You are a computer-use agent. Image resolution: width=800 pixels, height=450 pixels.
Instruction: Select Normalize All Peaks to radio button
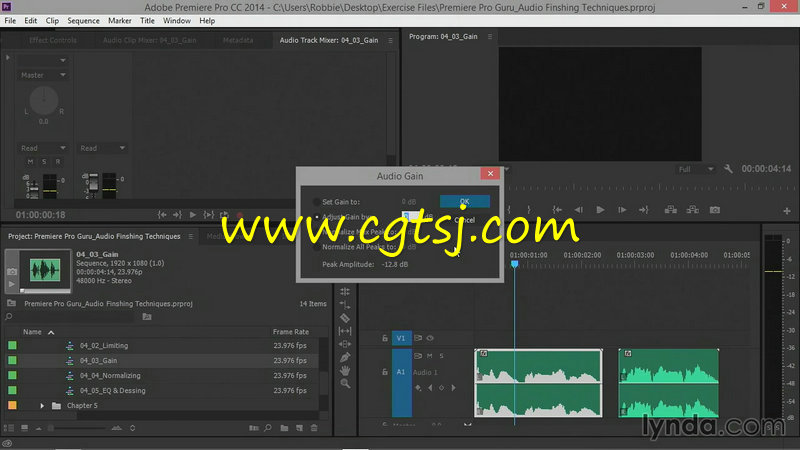316,247
